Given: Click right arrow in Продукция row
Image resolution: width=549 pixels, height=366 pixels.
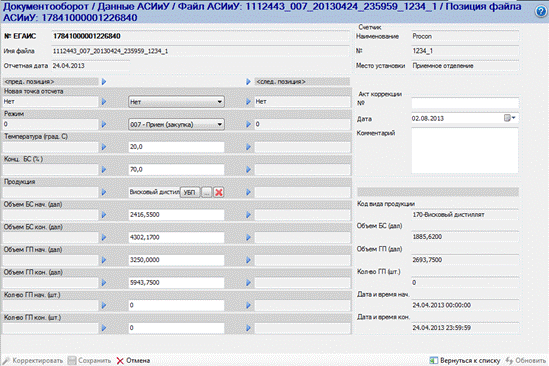Looking at the screenshot, I should [248, 192].
